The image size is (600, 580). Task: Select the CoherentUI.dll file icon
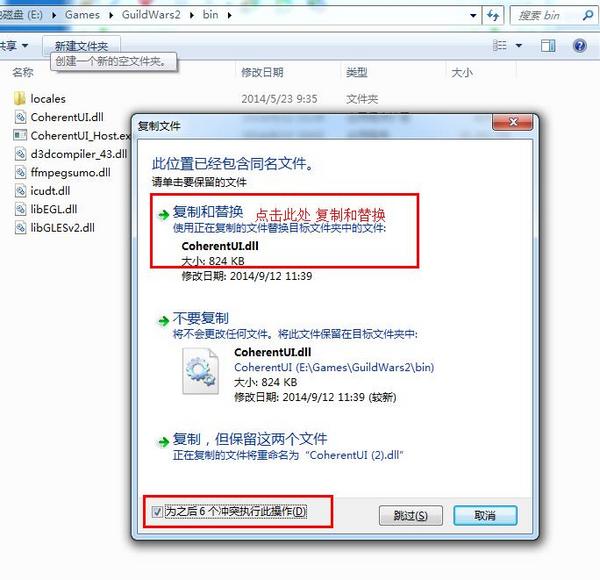tap(20, 117)
